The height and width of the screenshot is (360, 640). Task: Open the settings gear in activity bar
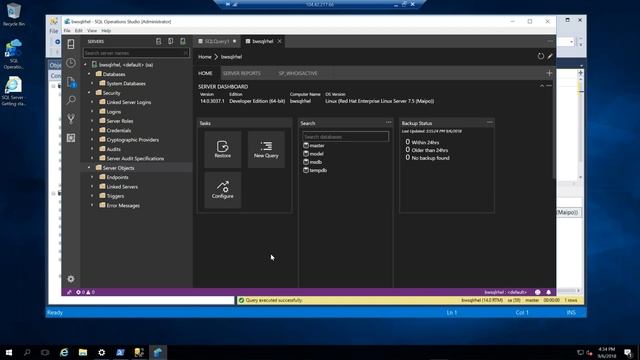click(71, 279)
